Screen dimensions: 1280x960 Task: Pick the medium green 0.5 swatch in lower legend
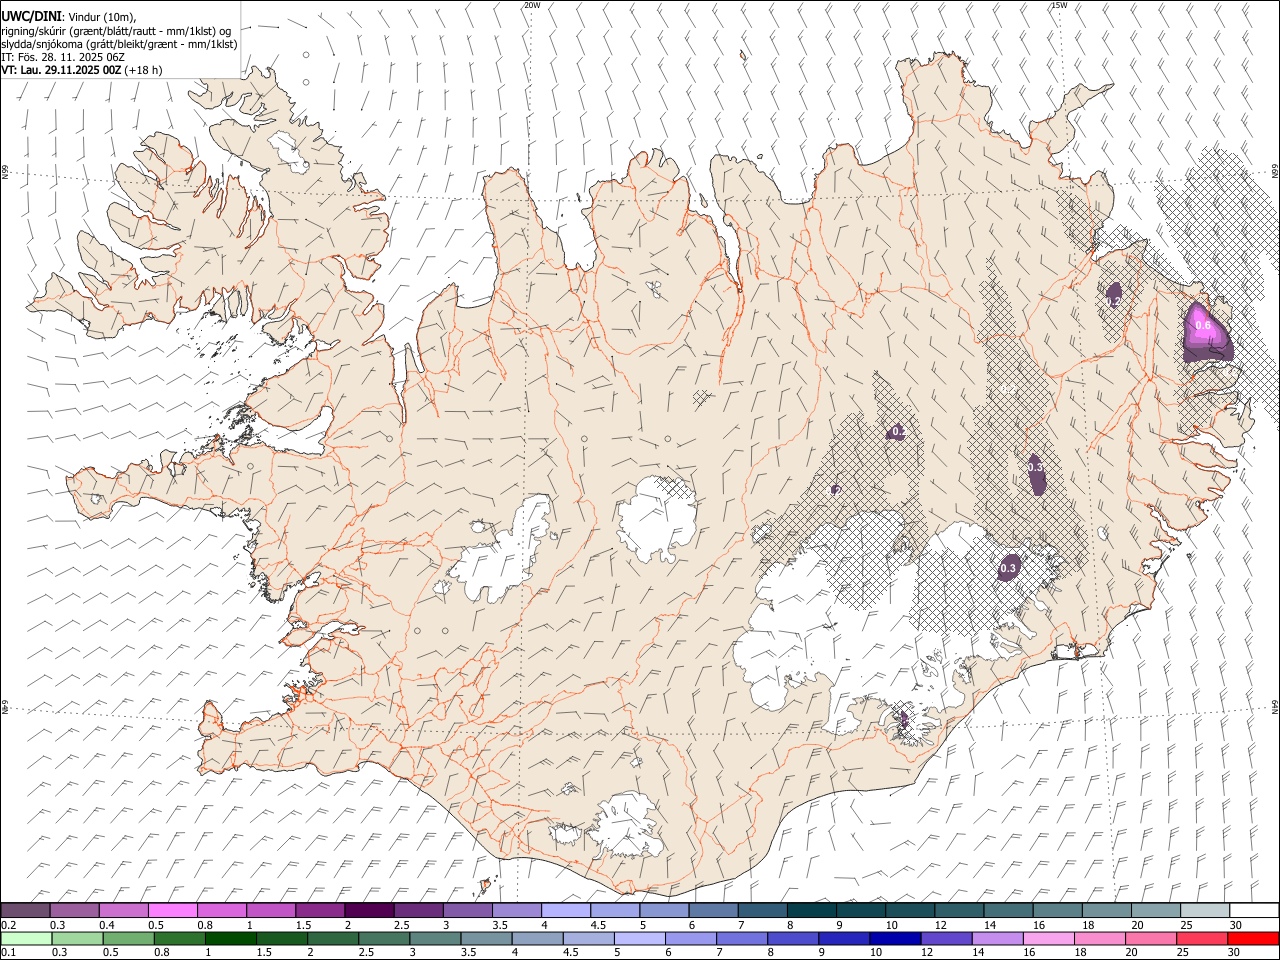coord(129,939)
